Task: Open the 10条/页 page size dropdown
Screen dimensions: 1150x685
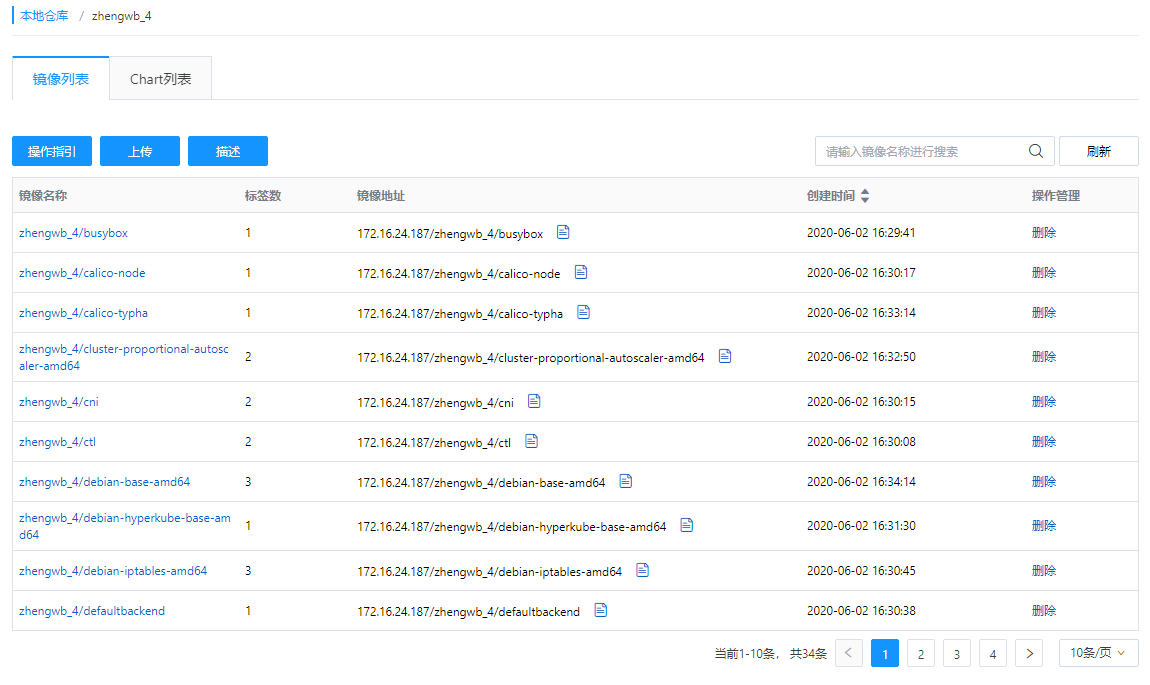Action: 1097,652
